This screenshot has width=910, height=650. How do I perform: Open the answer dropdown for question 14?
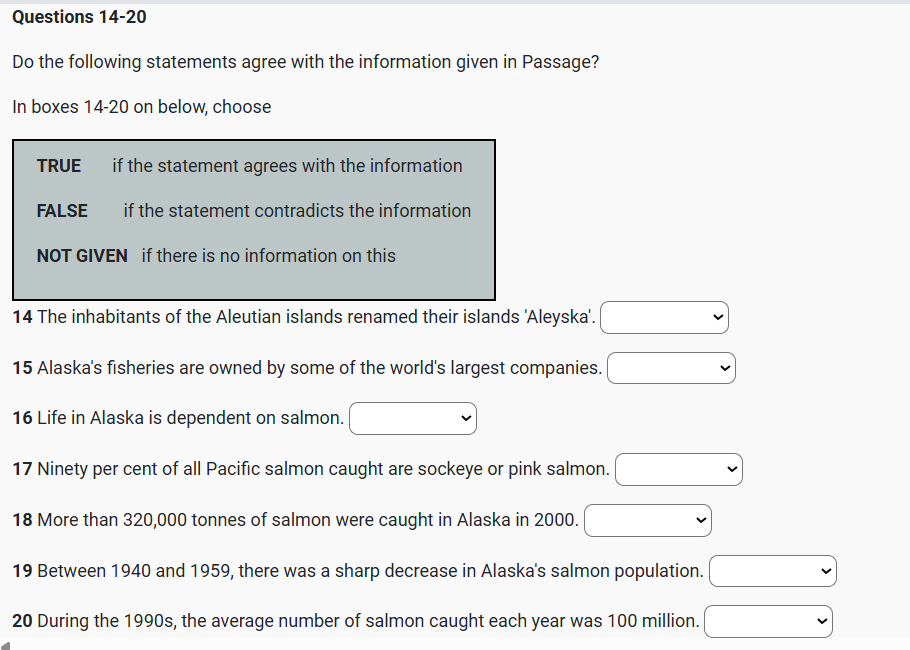click(664, 318)
